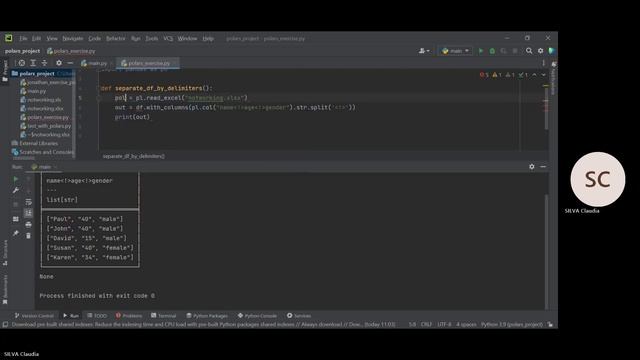Open the main run configuration dropdown
Image resolution: width=640 pixels, height=360 pixels.
[455, 51]
